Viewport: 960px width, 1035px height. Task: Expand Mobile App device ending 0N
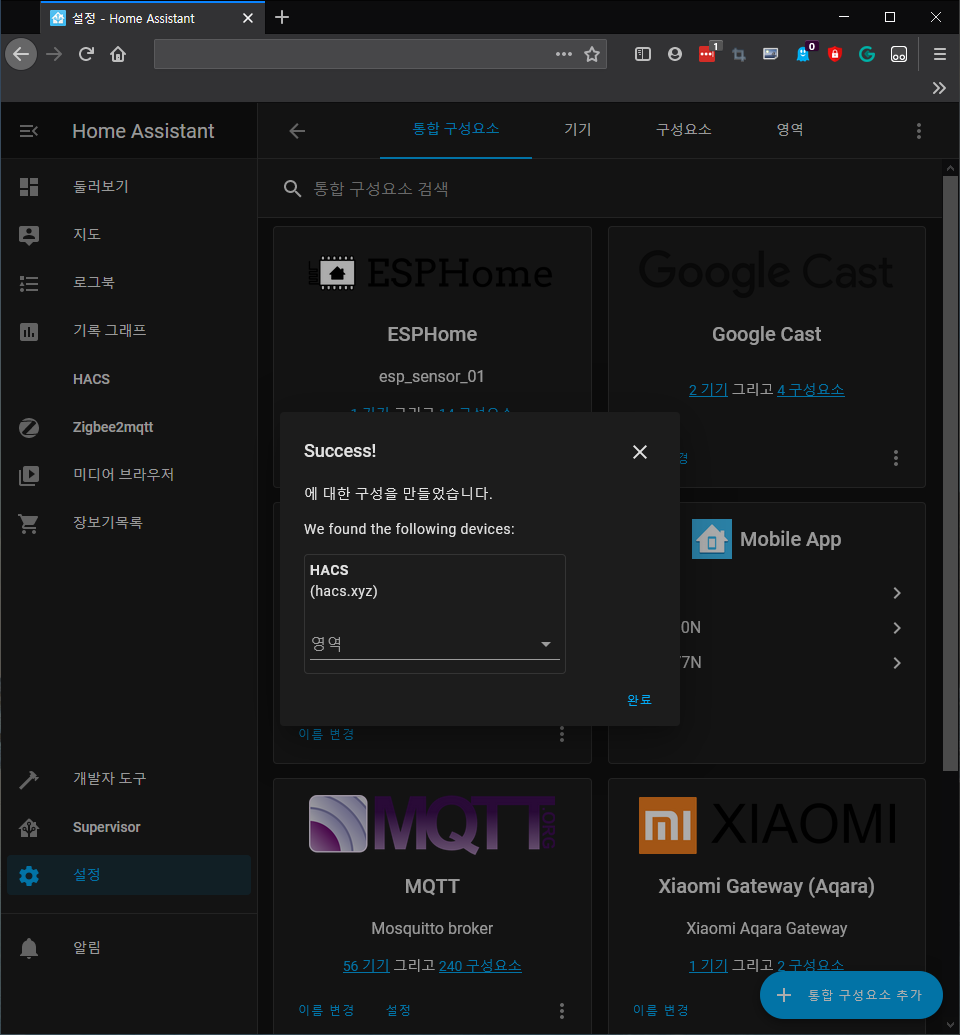pos(897,628)
